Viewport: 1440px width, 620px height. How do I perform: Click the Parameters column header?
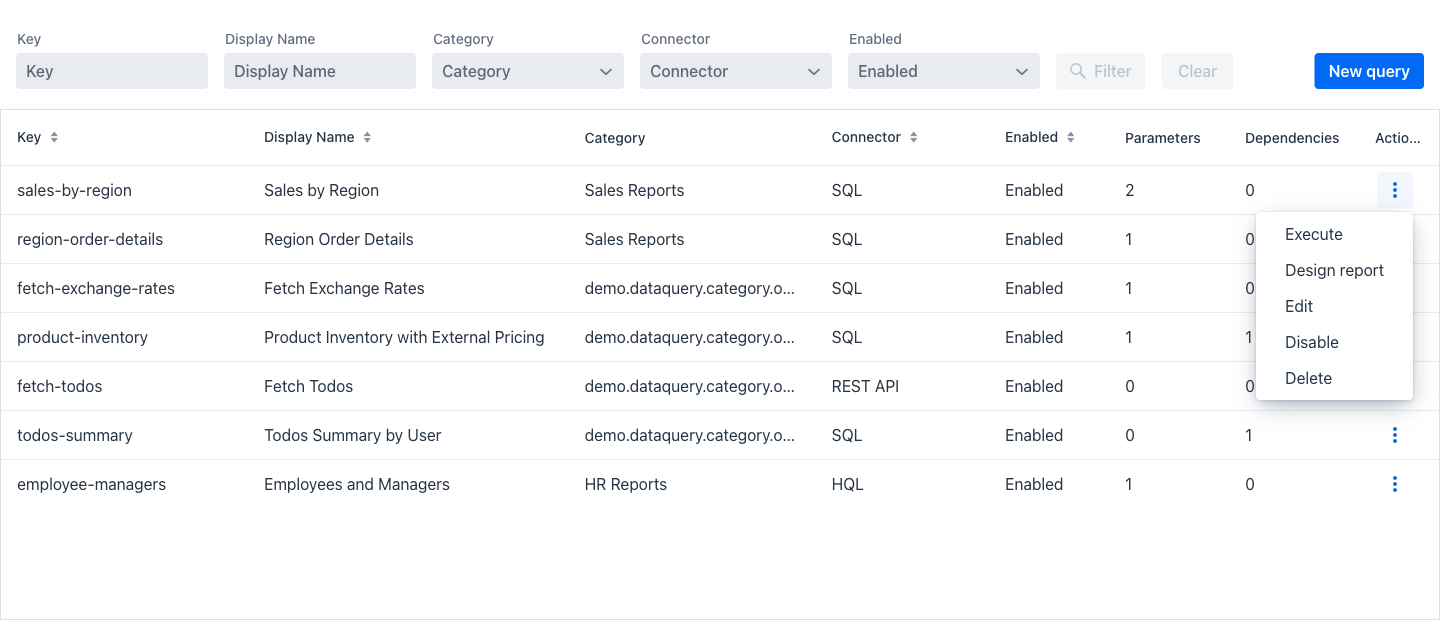tap(1162, 138)
